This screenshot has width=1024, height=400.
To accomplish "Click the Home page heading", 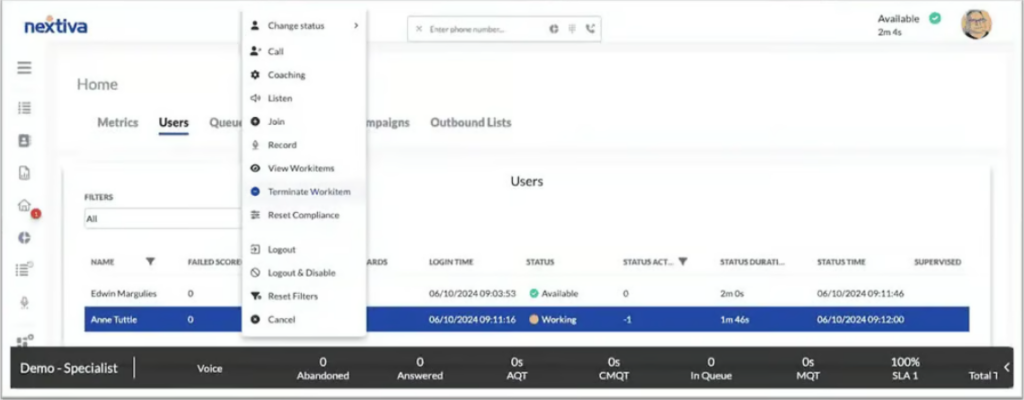I will [97, 84].
